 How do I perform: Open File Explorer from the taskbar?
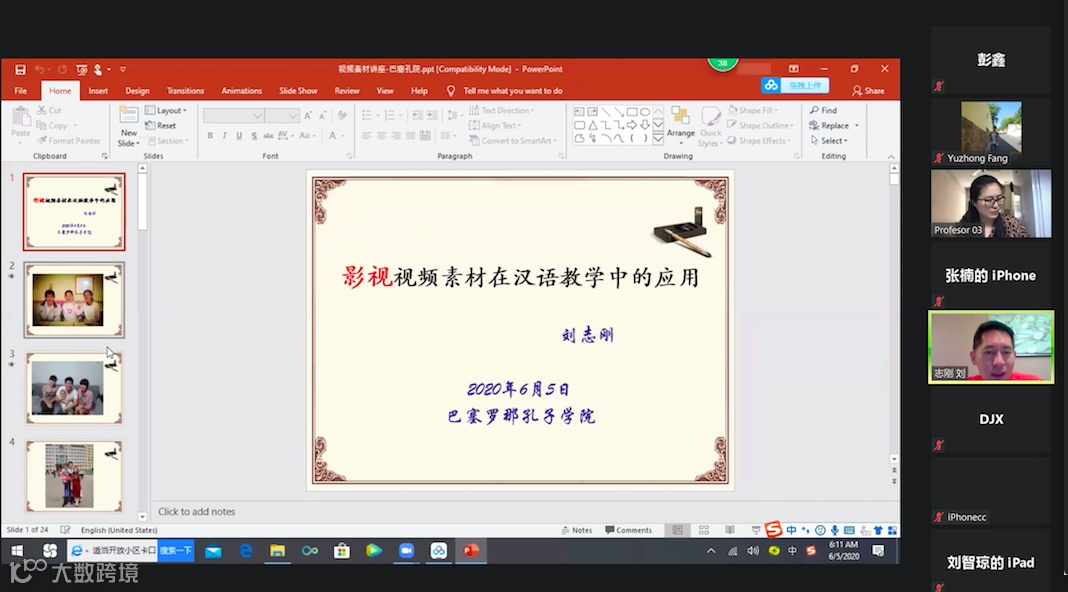(x=277, y=550)
